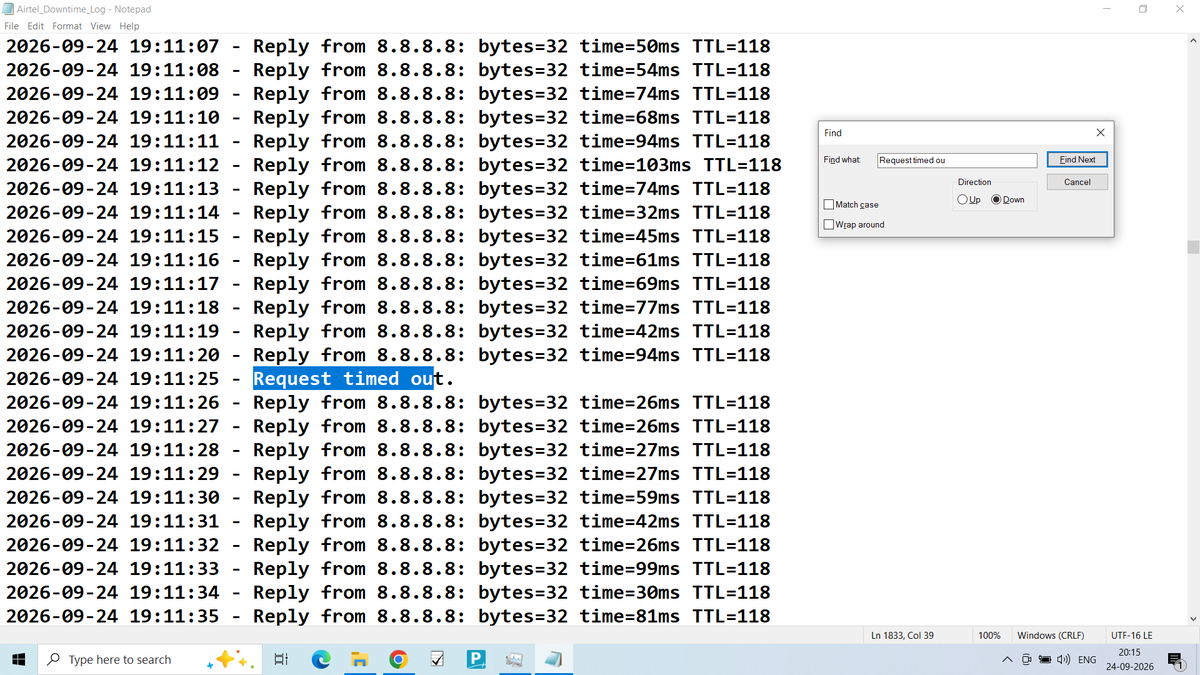
Task: Click into the Find what field
Action: point(957,160)
